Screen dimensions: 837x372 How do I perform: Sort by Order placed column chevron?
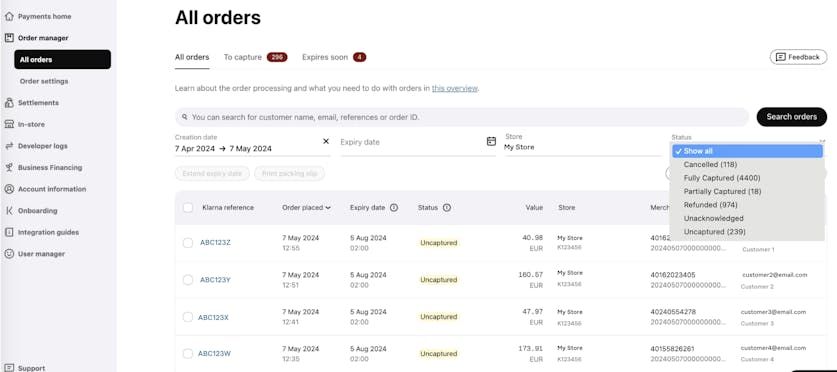click(328, 208)
